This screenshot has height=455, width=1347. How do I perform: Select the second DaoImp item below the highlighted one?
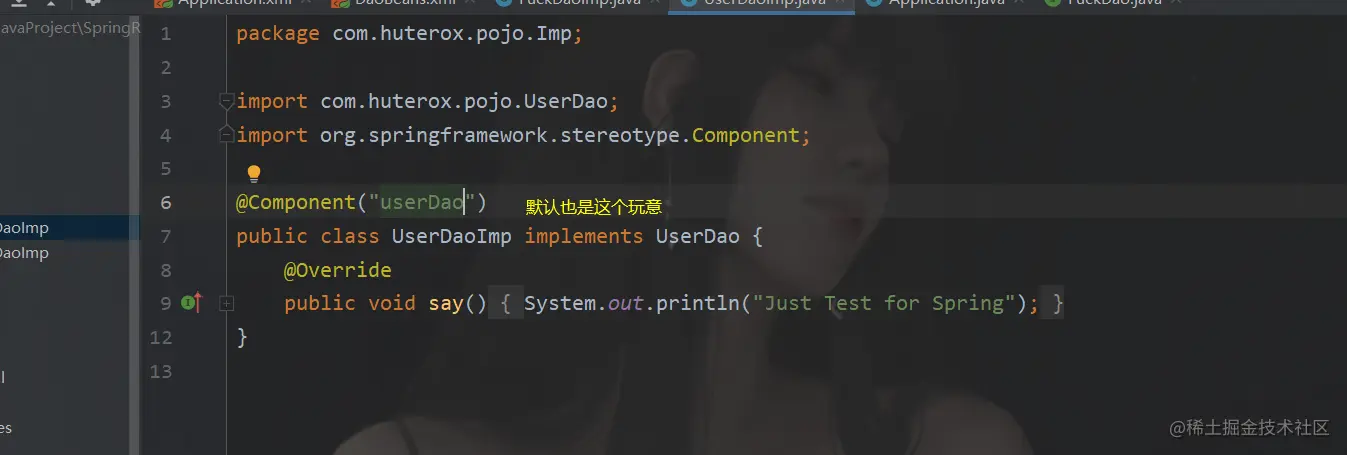[25, 253]
